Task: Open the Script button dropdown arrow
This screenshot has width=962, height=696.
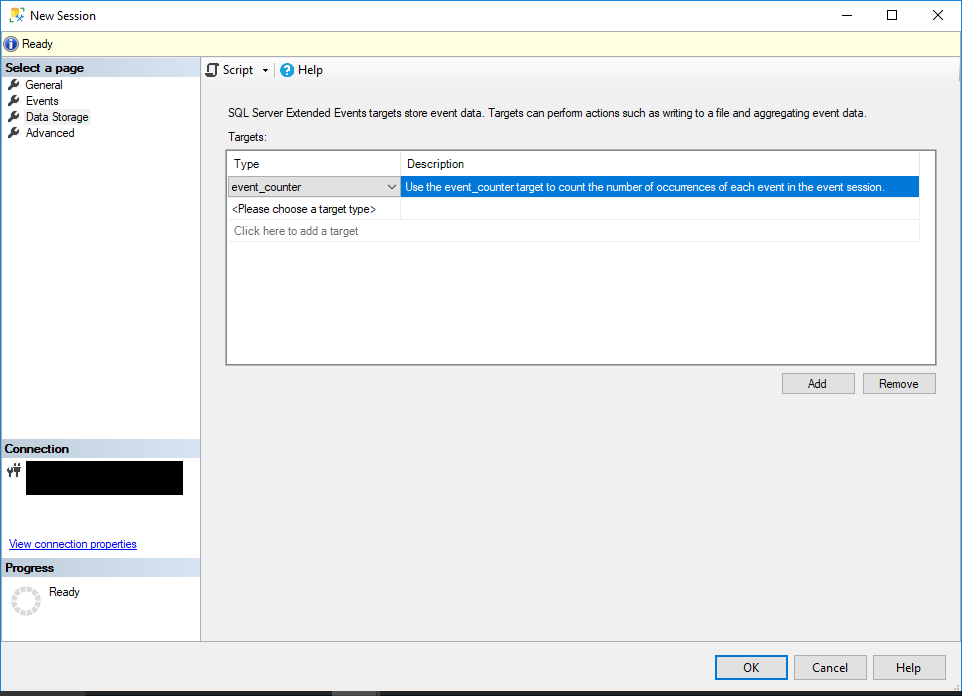Action: tap(267, 70)
